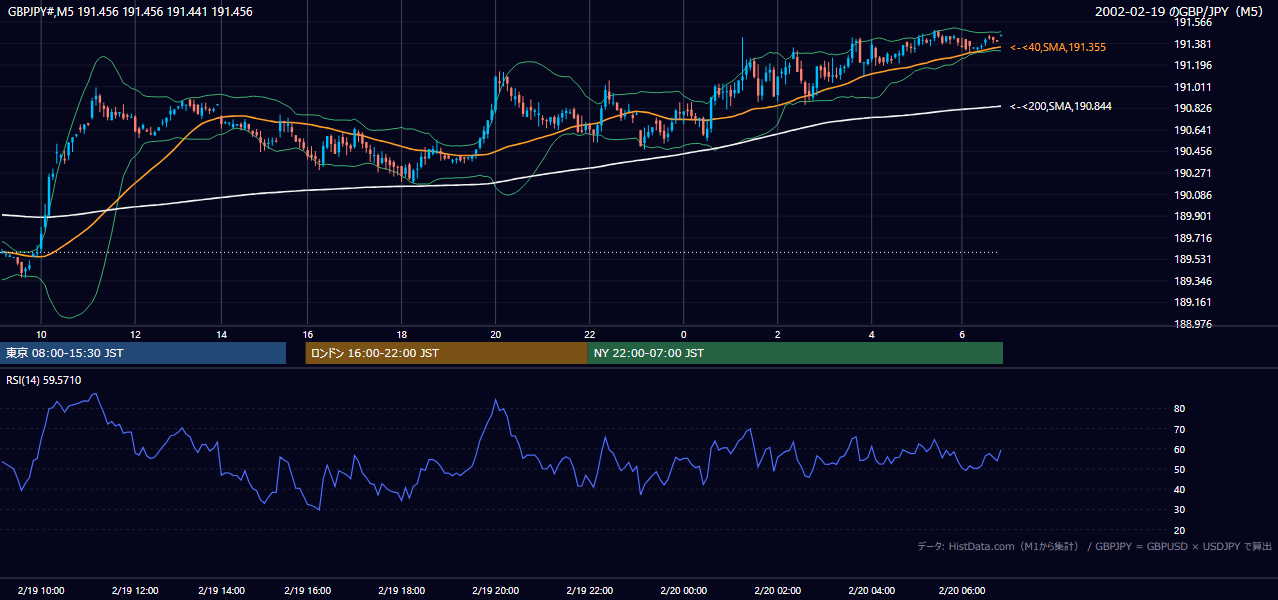Click hour label 22 under price chart
This screenshot has width=1278, height=600.
pyautogui.click(x=590, y=335)
